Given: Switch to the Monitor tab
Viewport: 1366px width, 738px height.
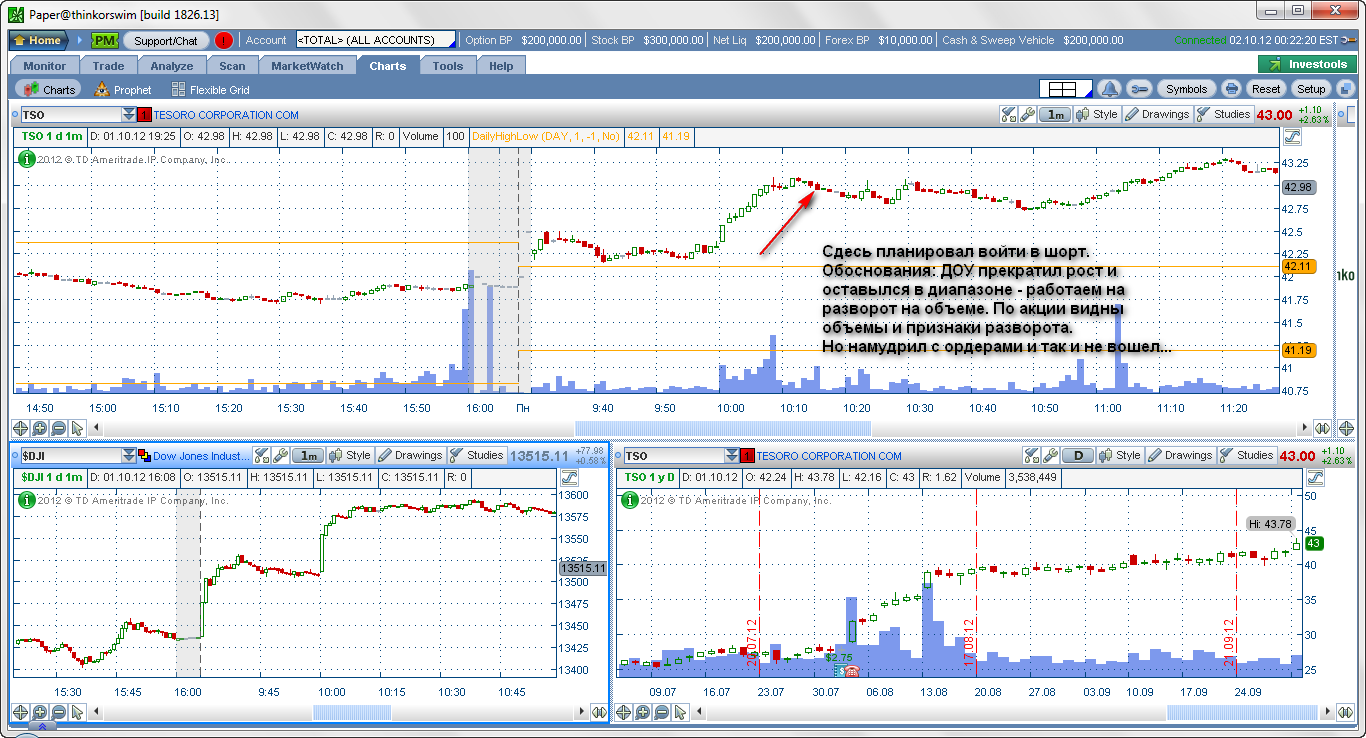Looking at the screenshot, I should 44,66.
